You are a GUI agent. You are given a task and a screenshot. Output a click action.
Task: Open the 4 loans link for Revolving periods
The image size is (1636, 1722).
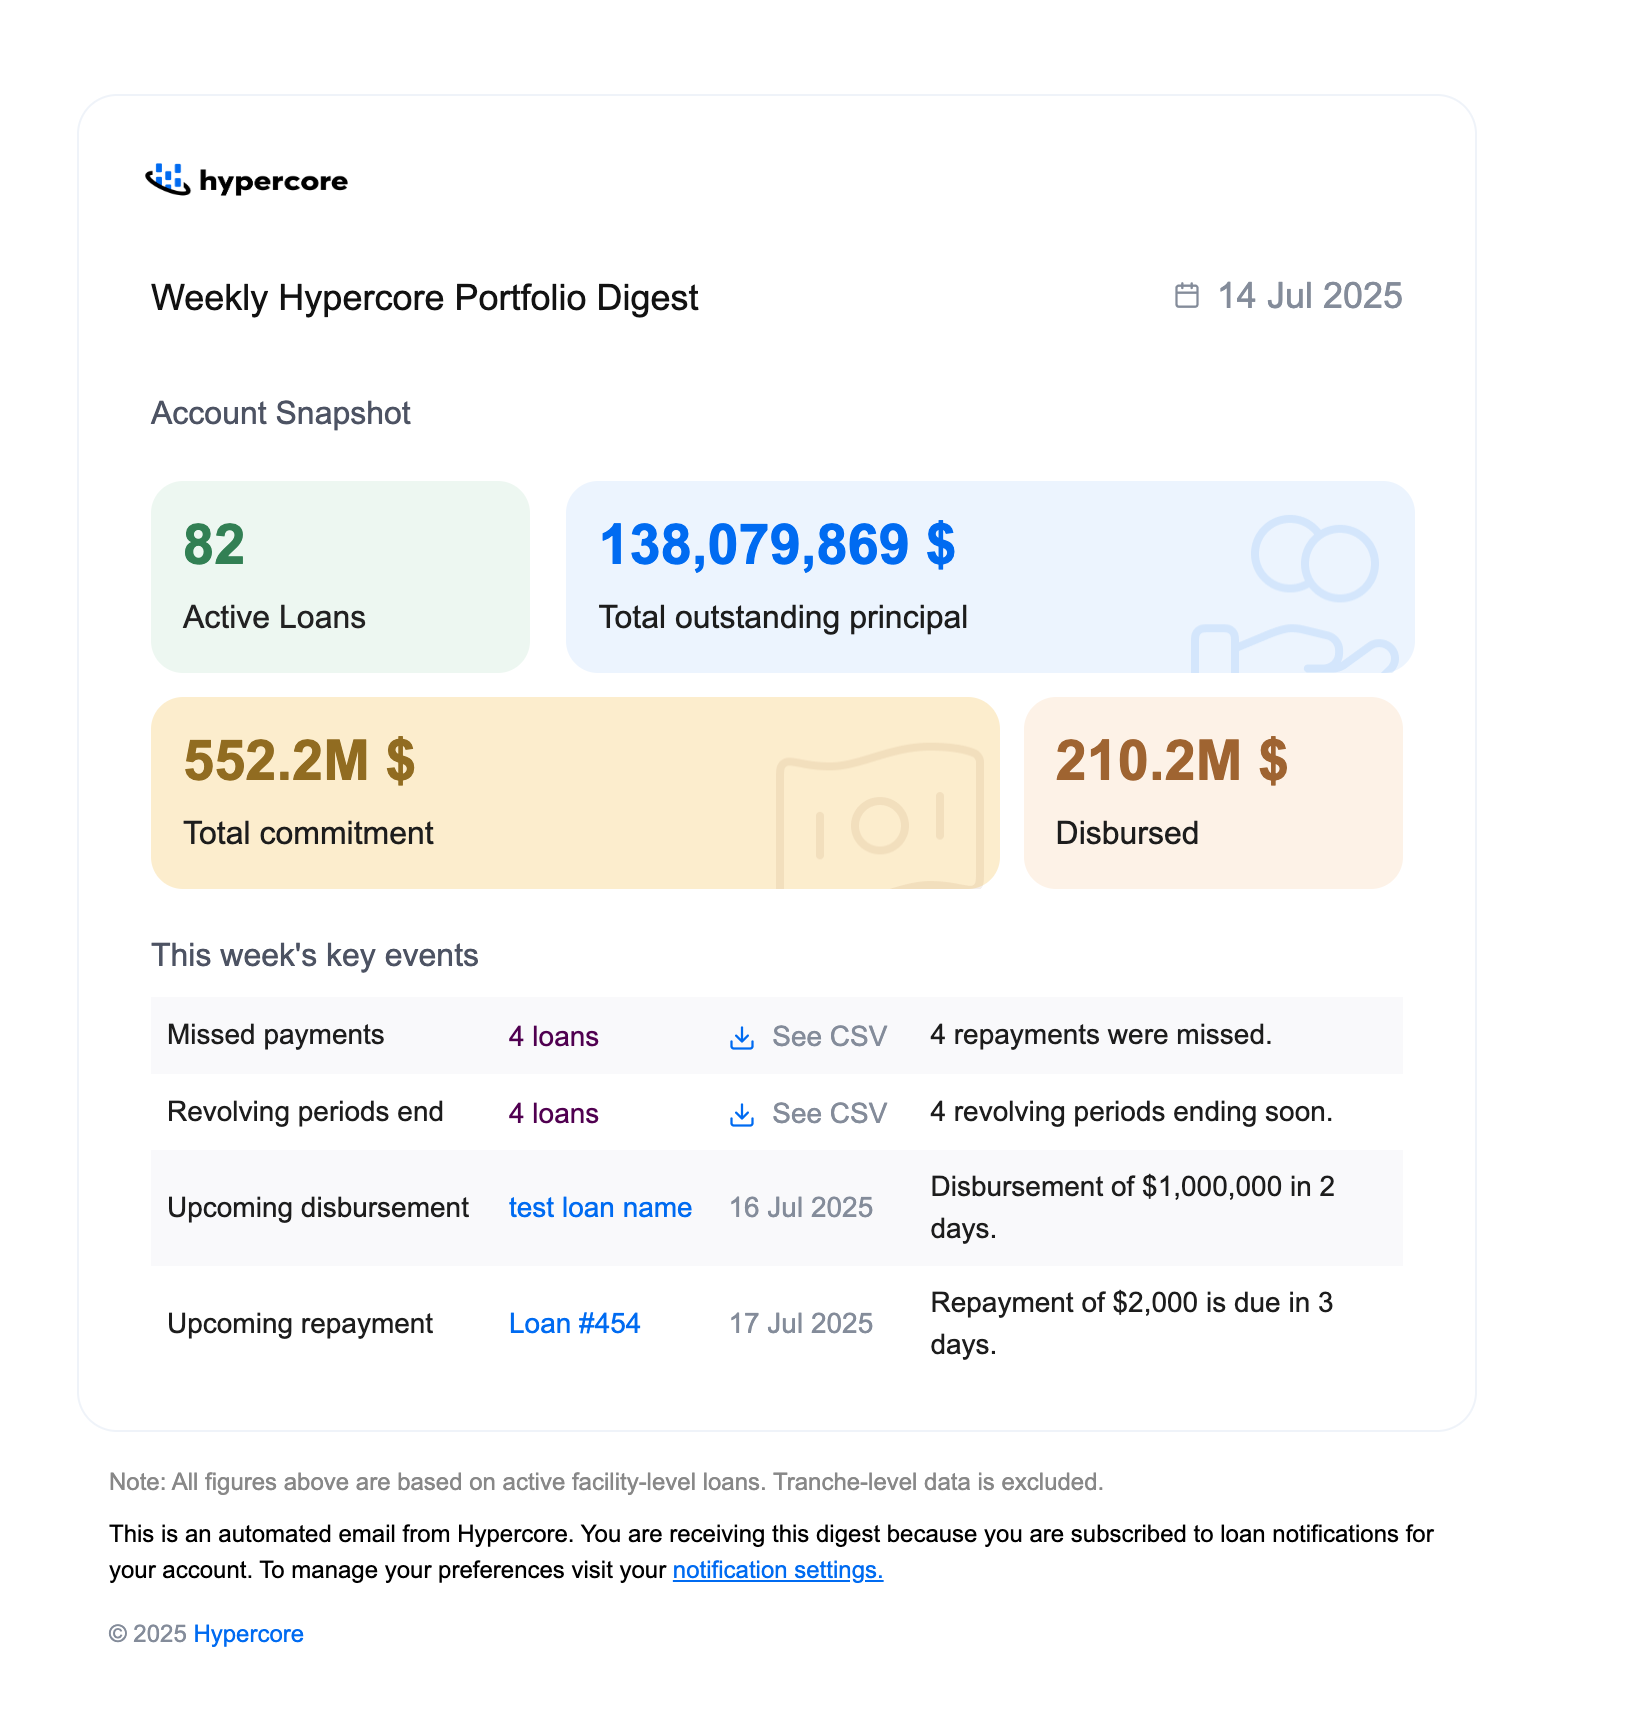tap(553, 1114)
